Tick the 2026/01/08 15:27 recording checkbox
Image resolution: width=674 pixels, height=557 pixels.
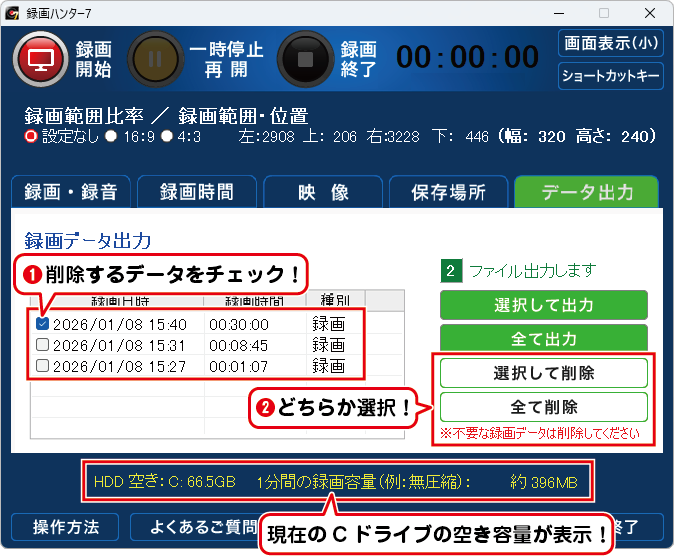[x=42, y=366]
